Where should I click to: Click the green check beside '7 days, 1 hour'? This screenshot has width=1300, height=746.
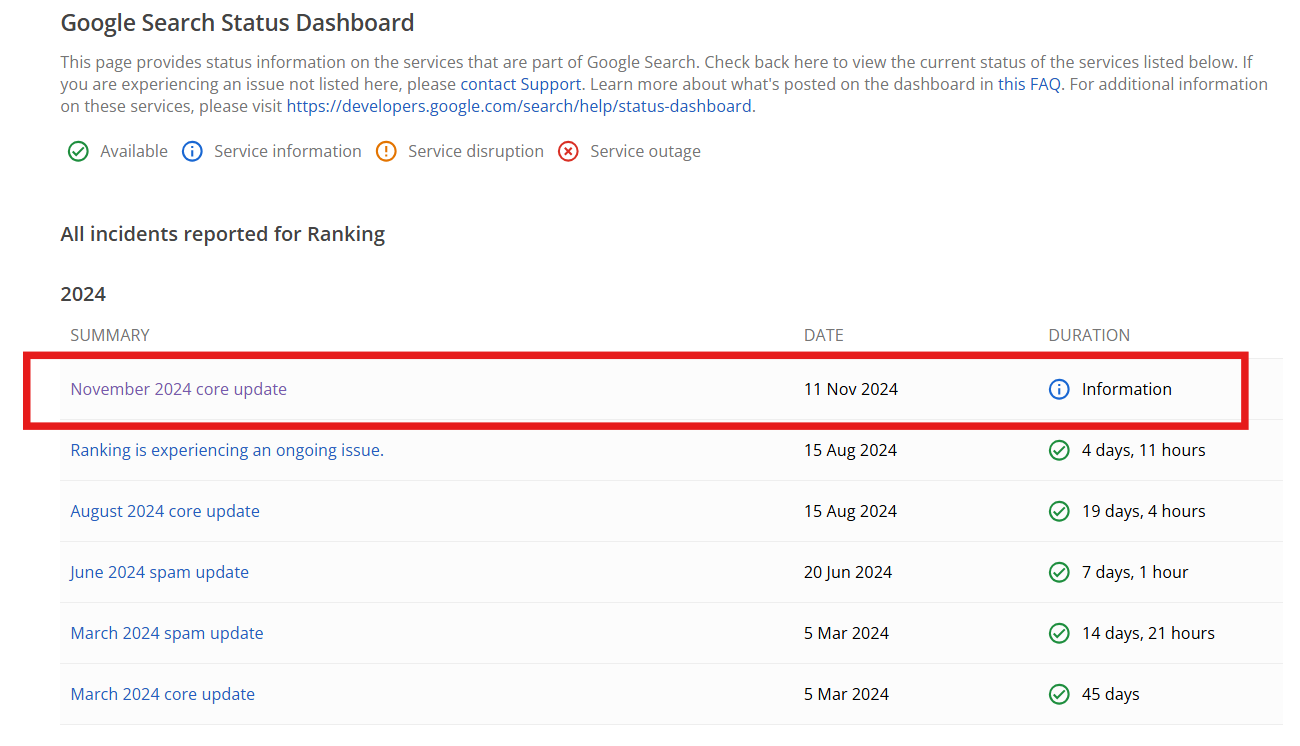pyautogui.click(x=1059, y=572)
